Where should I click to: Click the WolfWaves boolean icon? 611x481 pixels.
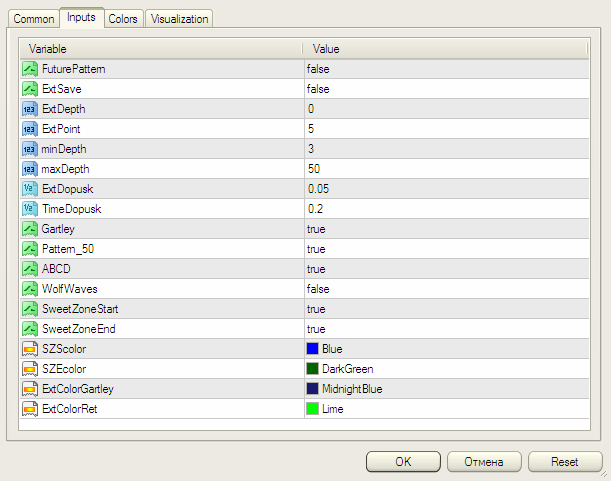30,289
